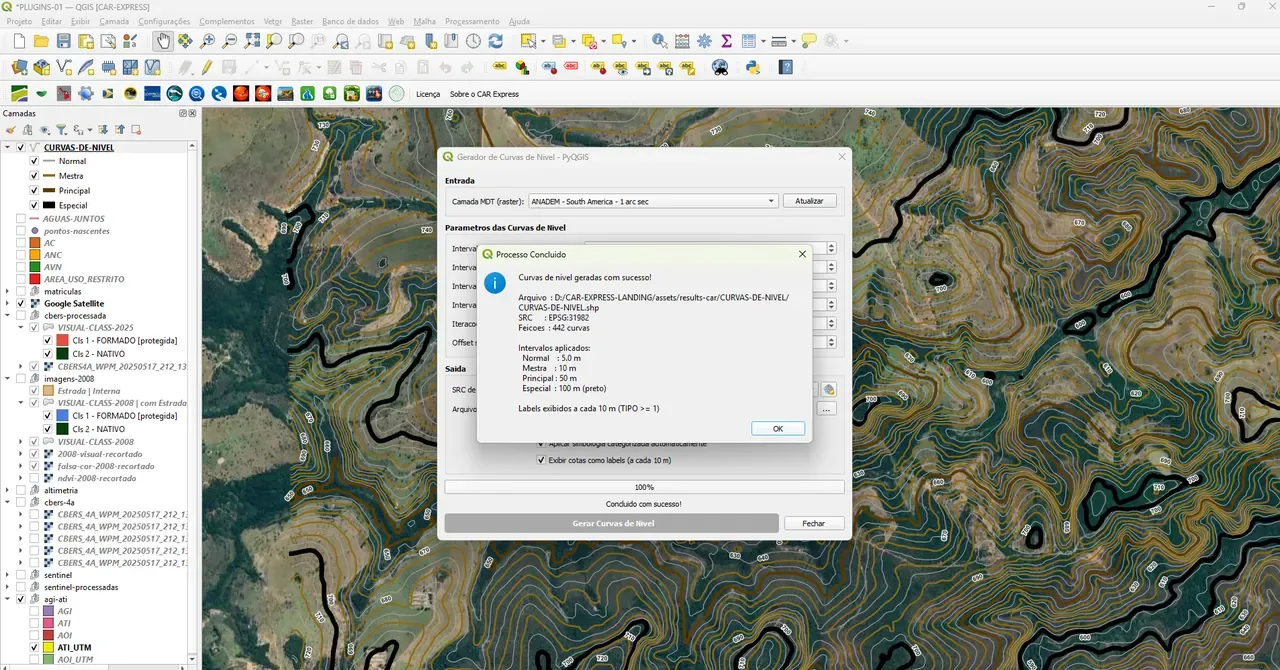Select the Pan Map hand tool

(162, 41)
